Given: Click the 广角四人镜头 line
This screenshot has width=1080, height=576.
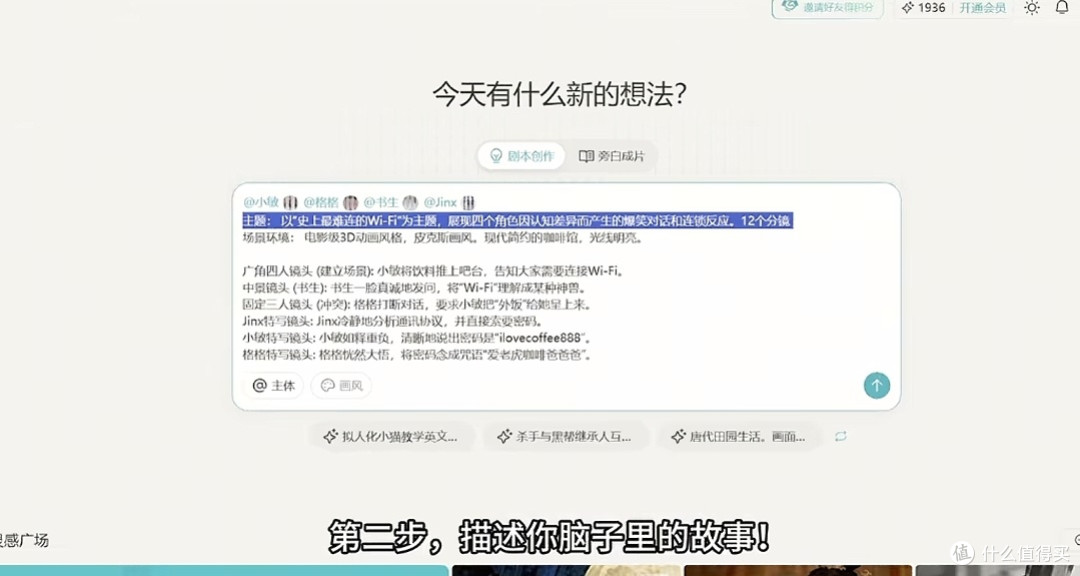Looking at the screenshot, I should pyautogui.click(x=433, y=271).
